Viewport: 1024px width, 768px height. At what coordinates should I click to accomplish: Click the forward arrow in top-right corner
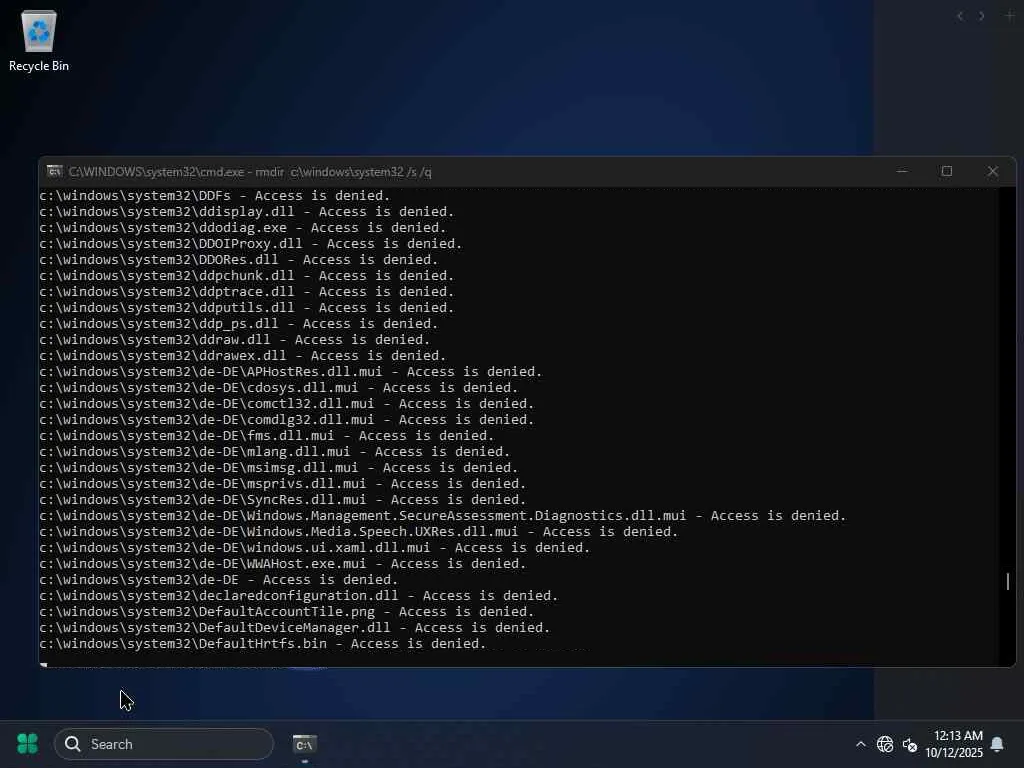pyautogui.click(x=982, y=16)
